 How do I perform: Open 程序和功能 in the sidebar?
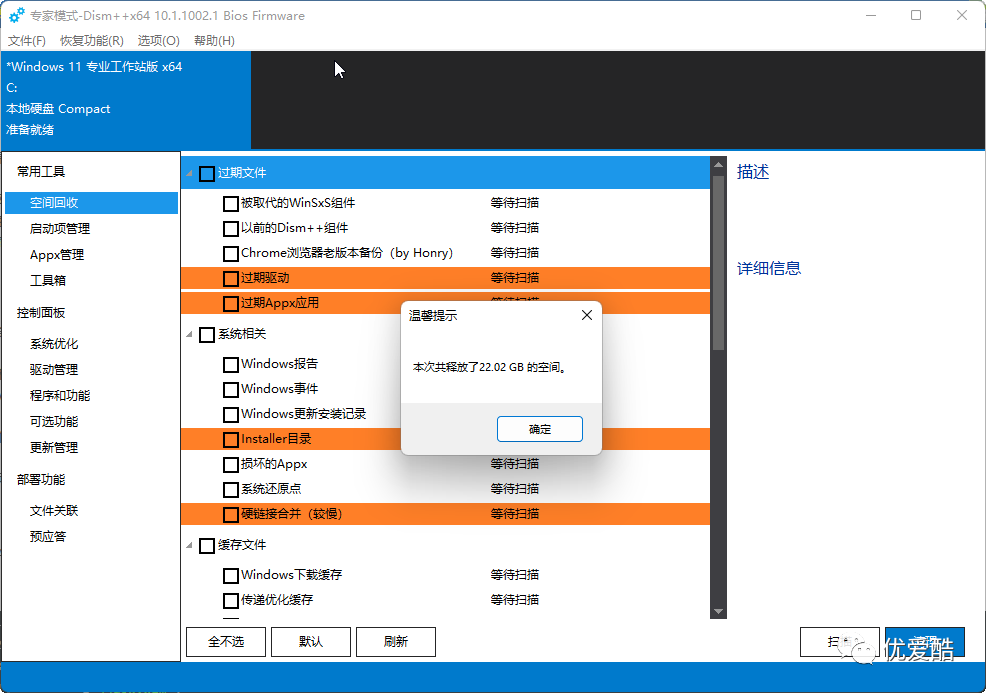coord(60,396)
